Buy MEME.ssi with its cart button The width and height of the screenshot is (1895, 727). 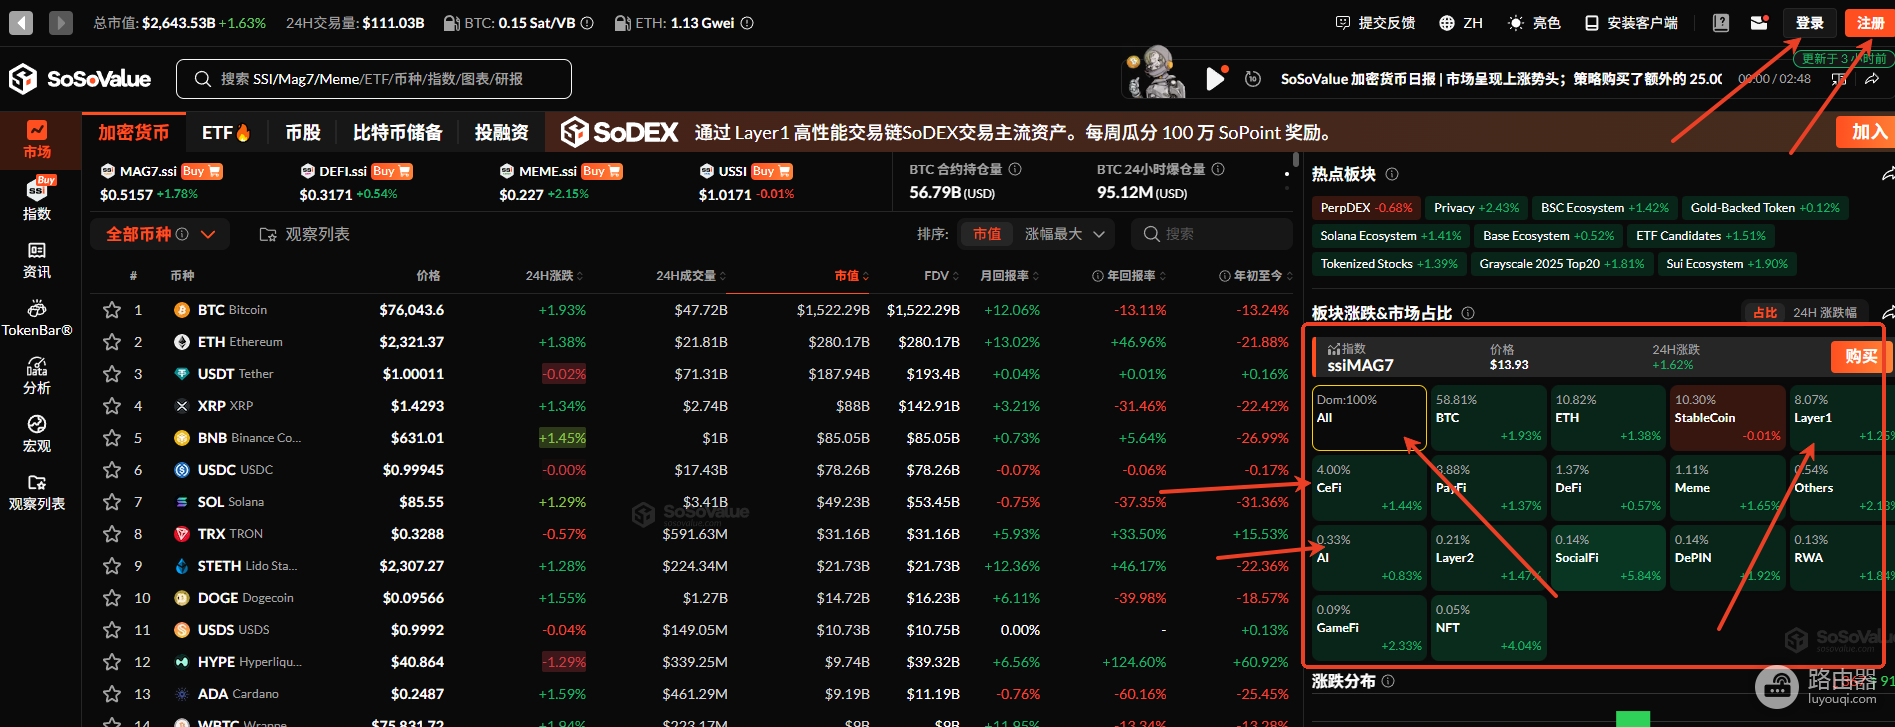[602, 171]
